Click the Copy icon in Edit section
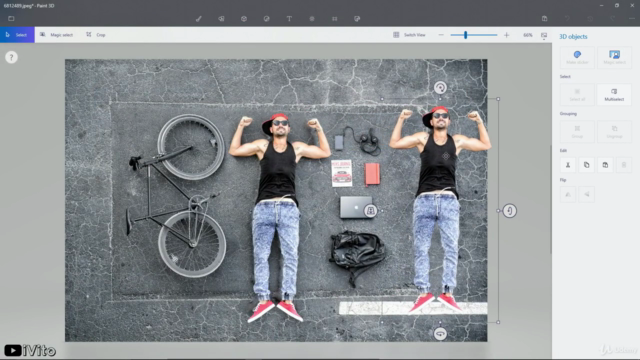This screenshot has height=360, width=640. point(587,165)
